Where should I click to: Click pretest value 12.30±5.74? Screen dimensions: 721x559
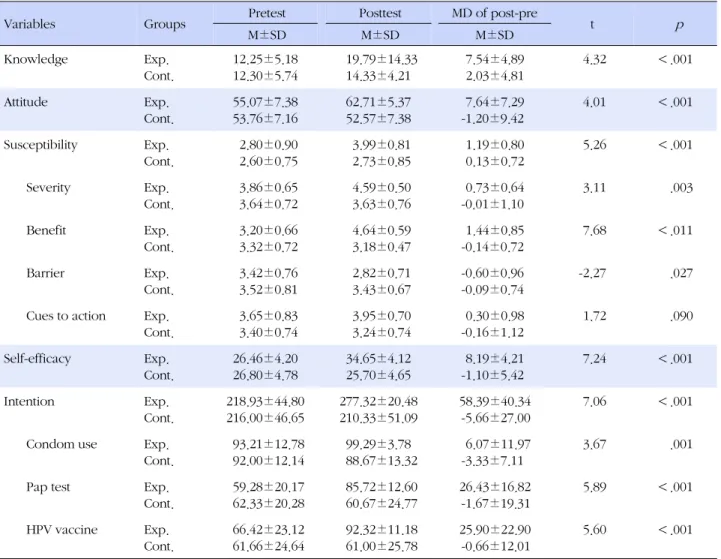(x=265, y=76)
